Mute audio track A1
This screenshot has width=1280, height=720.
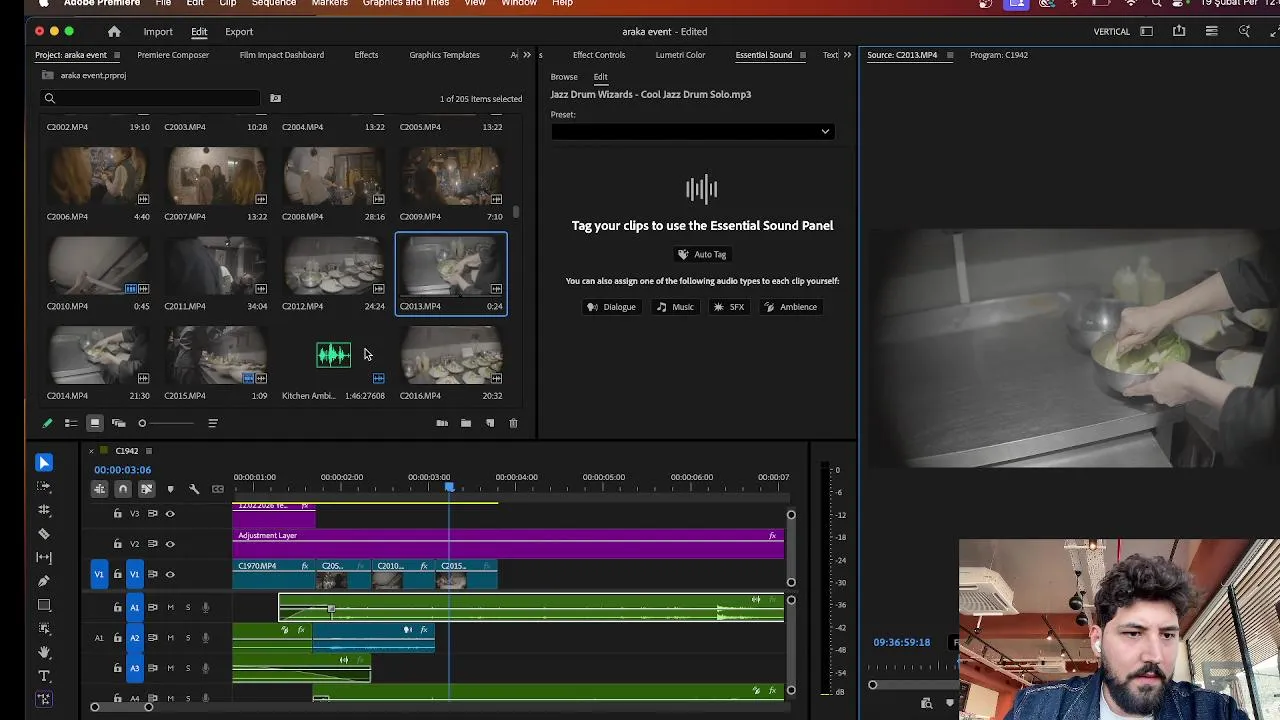(170, 607)
